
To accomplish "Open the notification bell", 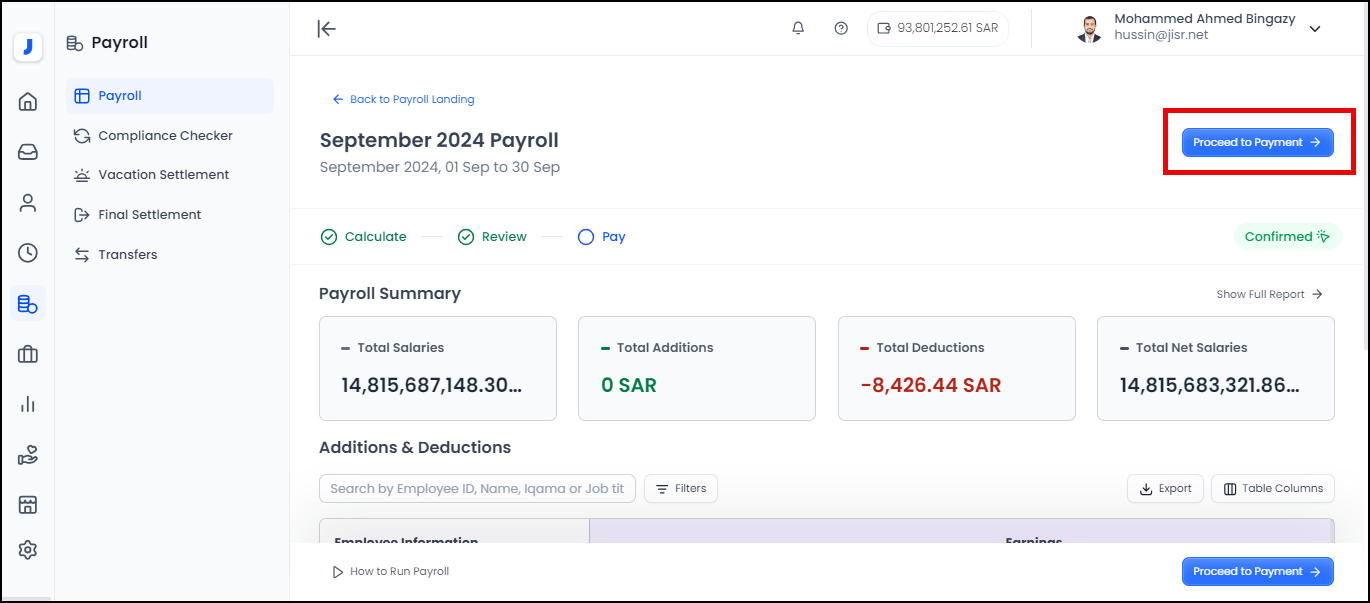I will coord(797,28).
